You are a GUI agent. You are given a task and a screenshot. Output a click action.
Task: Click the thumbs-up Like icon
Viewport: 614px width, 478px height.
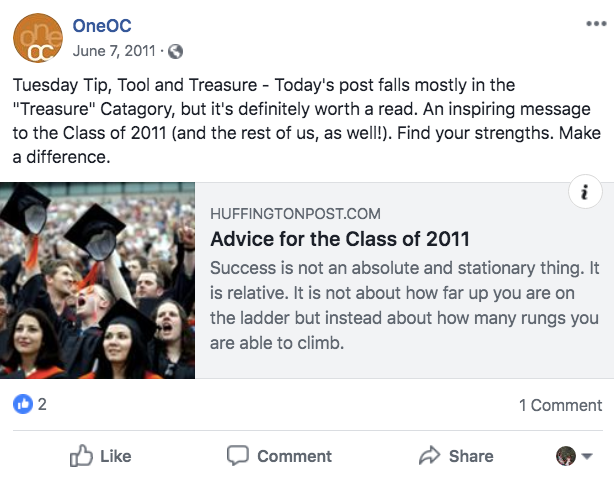[x=81, y=456]
